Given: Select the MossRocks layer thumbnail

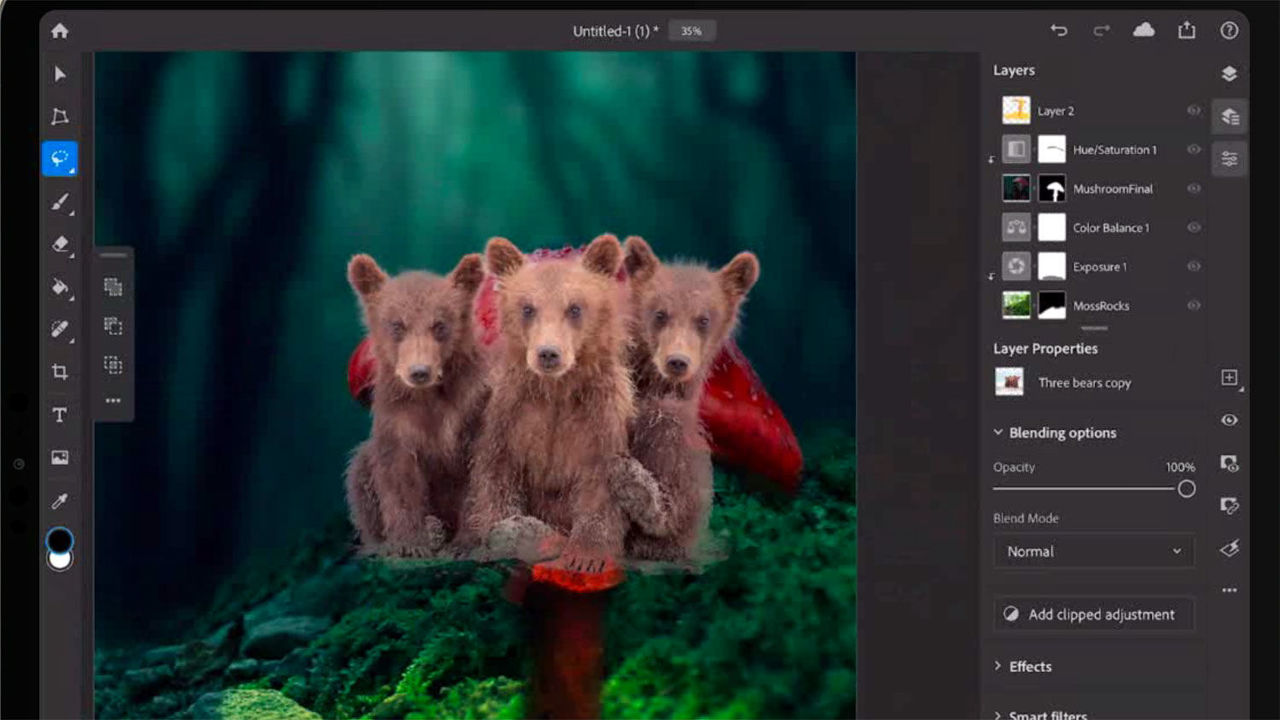Looking at the screenshot, I should coord(1016,305).
